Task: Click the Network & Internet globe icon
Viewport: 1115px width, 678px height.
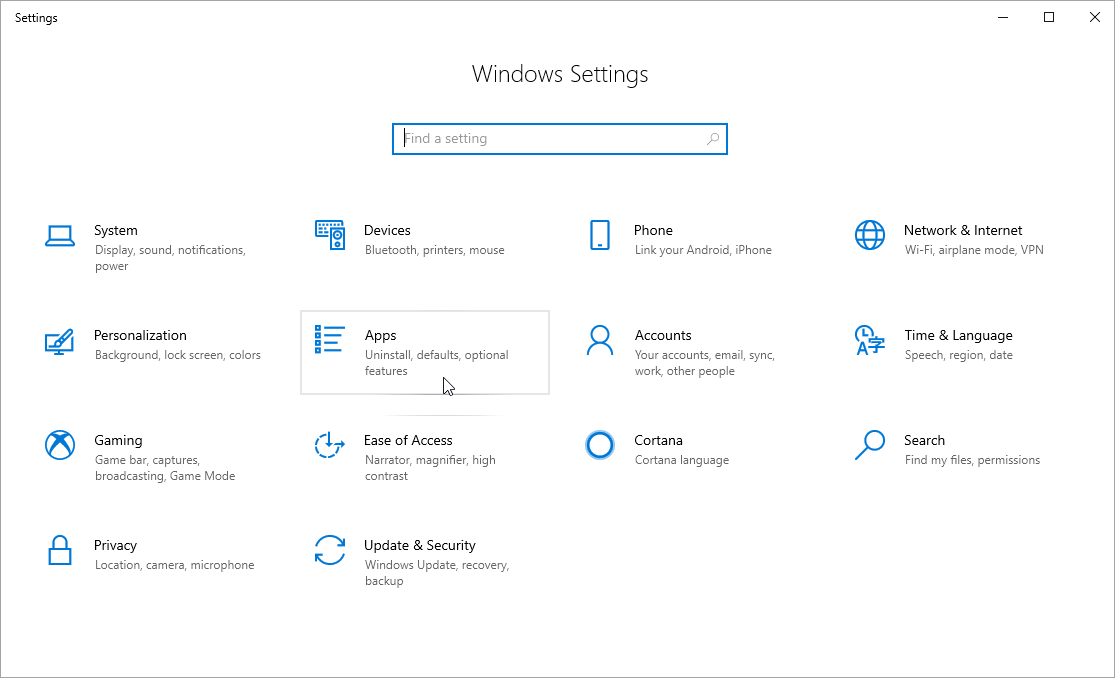Action: [x=870, y=235]
